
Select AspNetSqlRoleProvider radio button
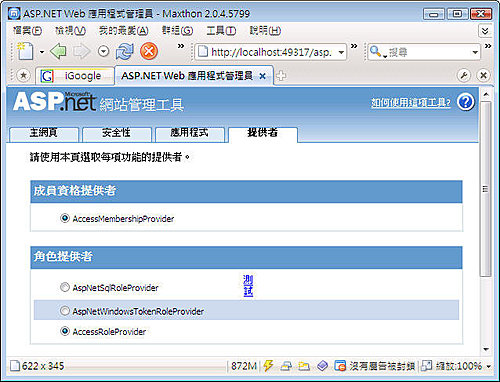click(x=65, y=287)
